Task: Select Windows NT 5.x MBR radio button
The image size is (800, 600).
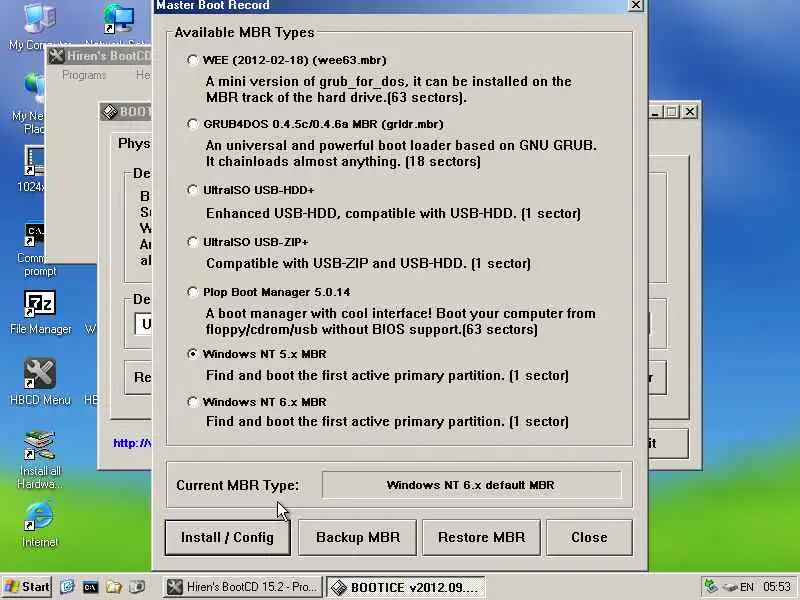Action: [x=192, y=354]
